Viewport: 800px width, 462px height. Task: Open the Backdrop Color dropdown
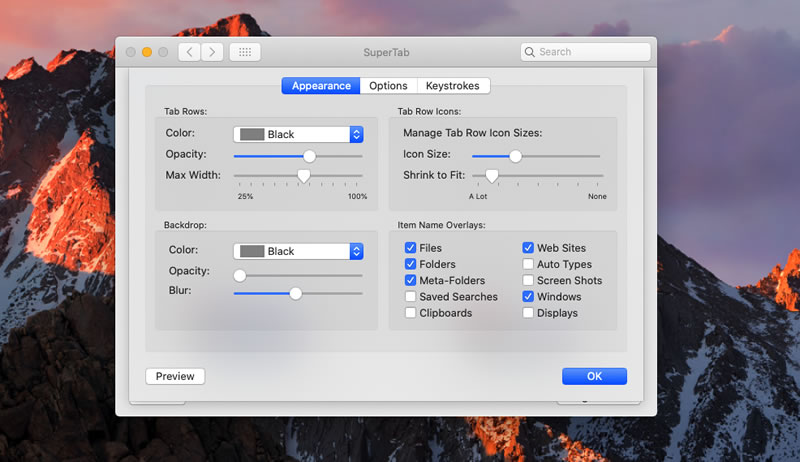pyautogui.click(x=298, y=251)
